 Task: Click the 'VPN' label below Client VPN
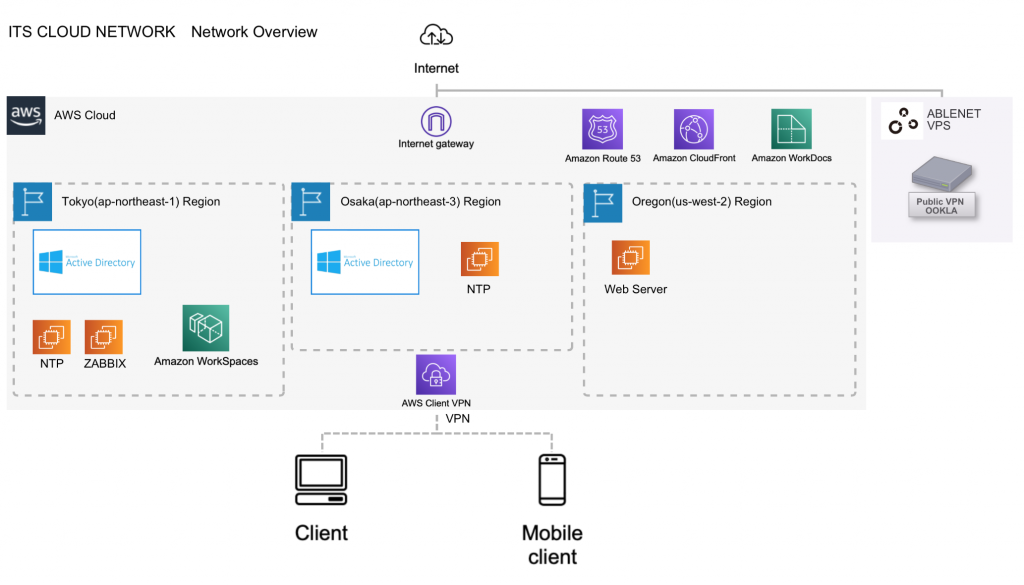(x=458, y=419)
